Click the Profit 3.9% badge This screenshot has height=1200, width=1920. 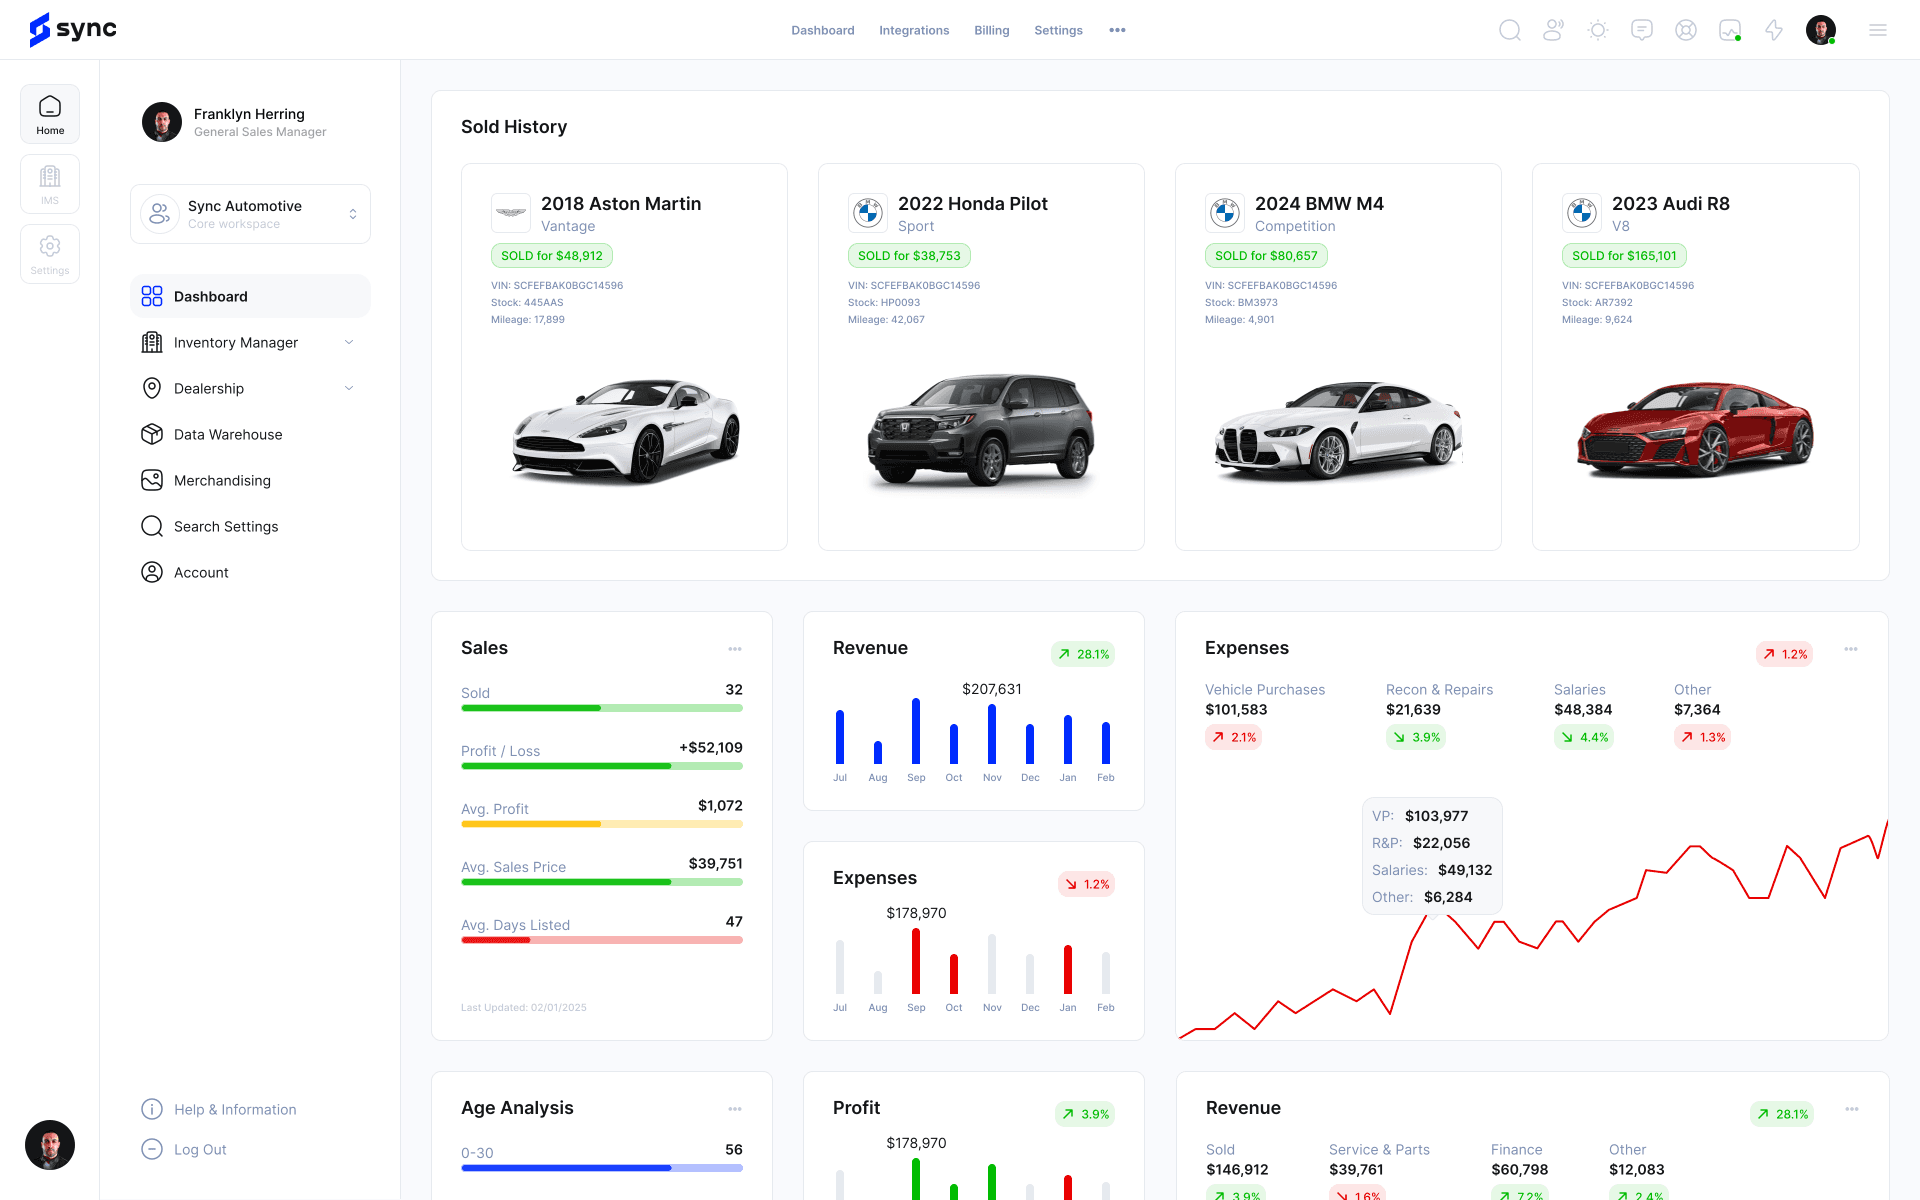[x=1085, y=1114]
